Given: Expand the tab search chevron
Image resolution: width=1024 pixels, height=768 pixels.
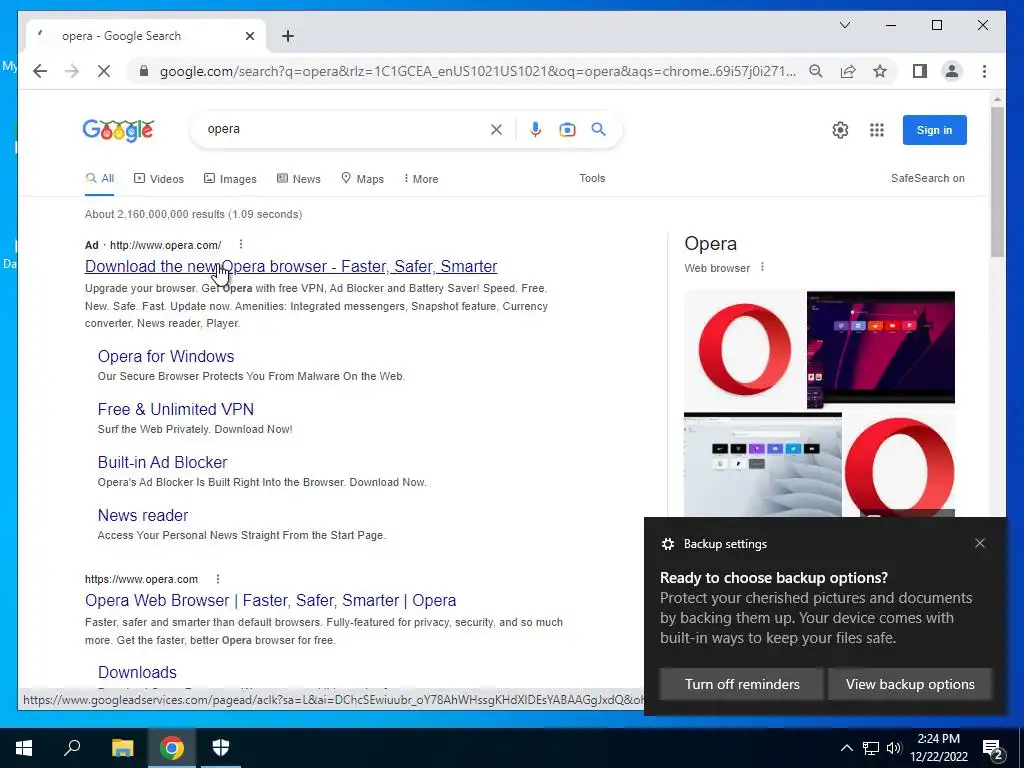Looking at the screenshot, I should (844, 25).
